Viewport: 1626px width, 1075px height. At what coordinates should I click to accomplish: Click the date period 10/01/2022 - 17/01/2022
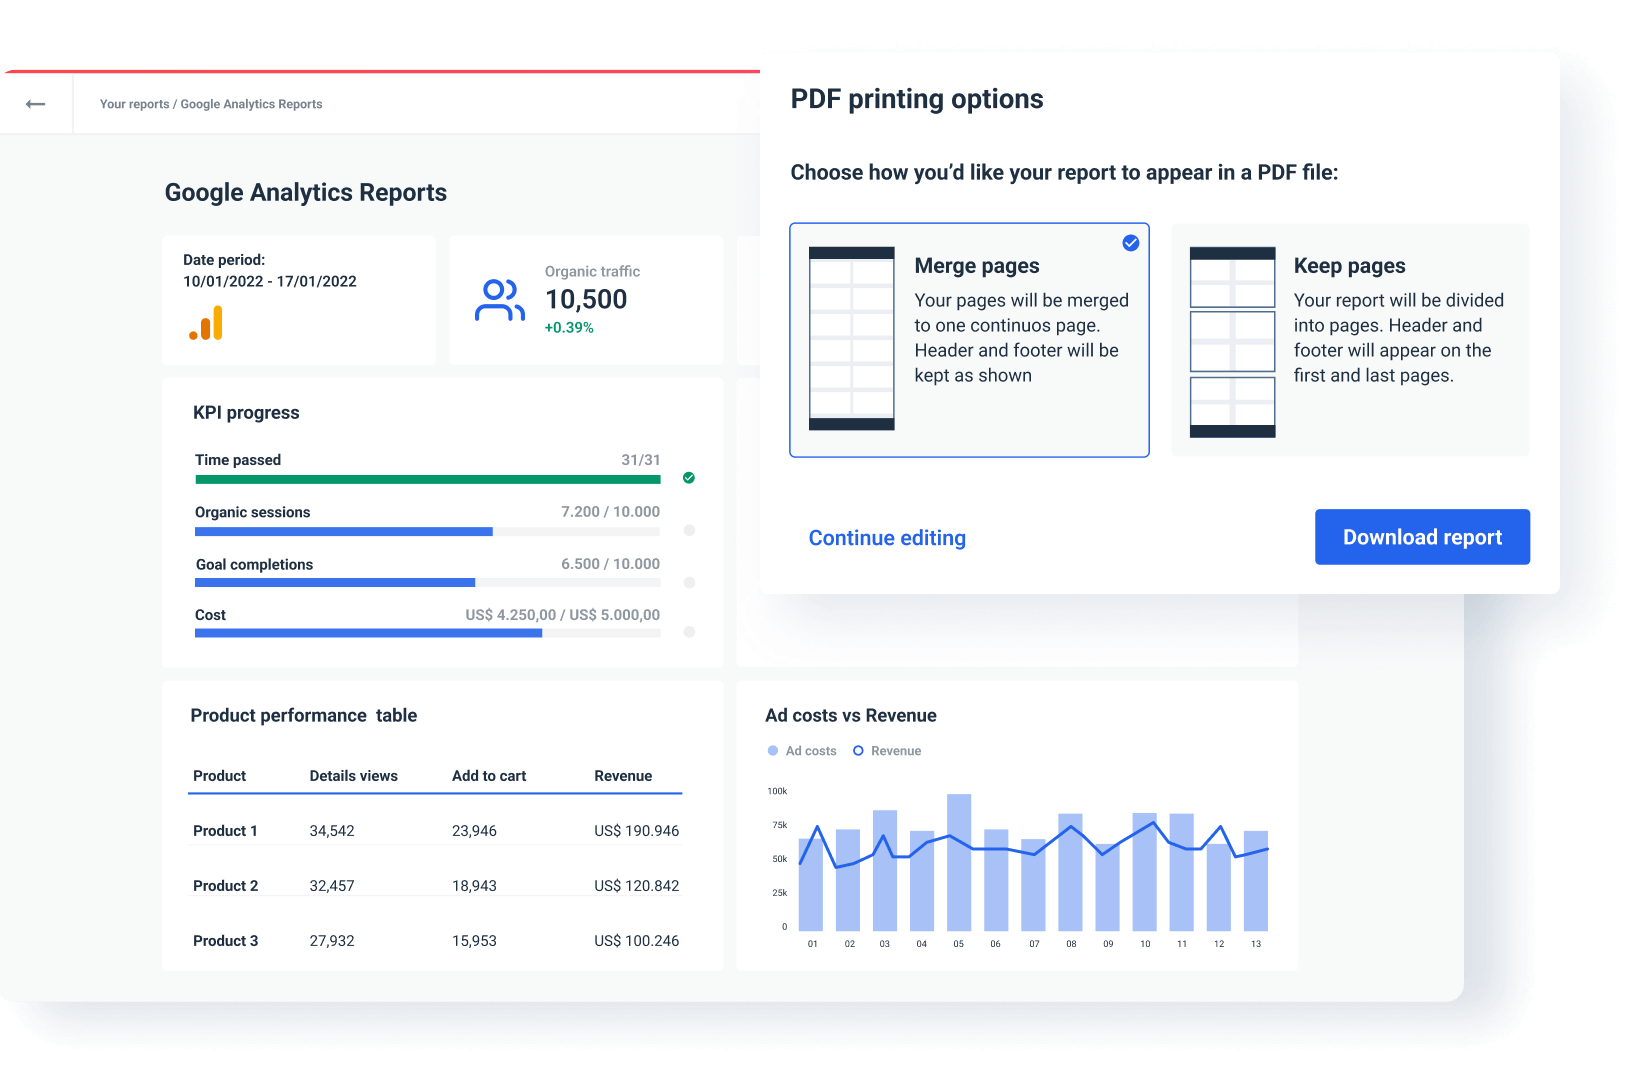[270, 282]
